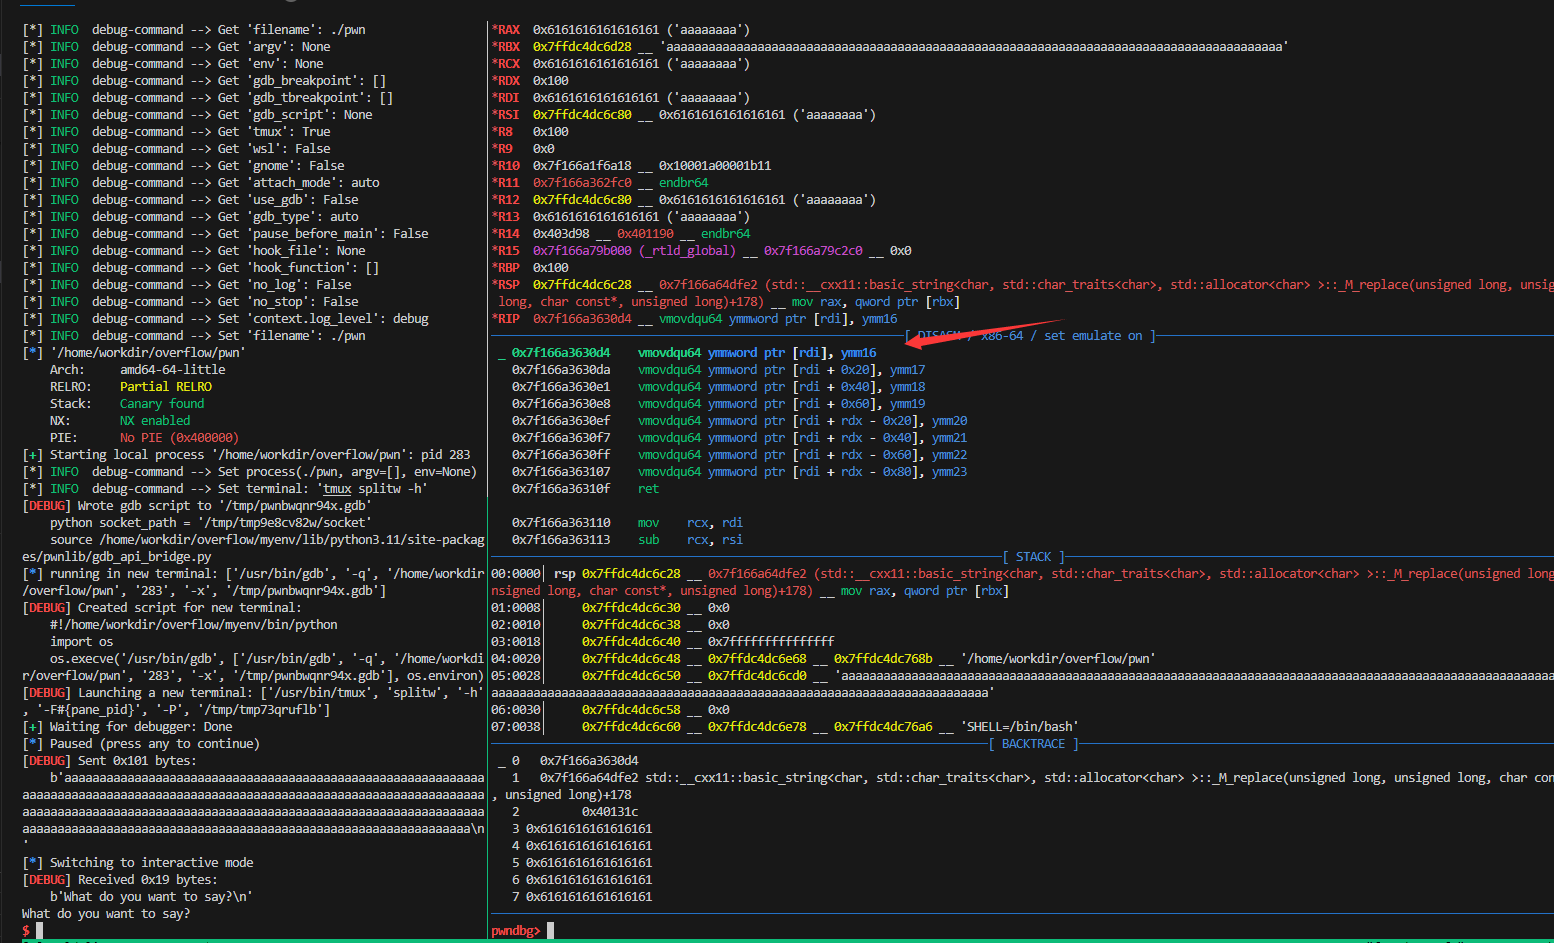The width and height of the screenshot is (1554, 943).
Task: Click the 'Switching to interactive mode' line
Action: (x=138, y=863)
